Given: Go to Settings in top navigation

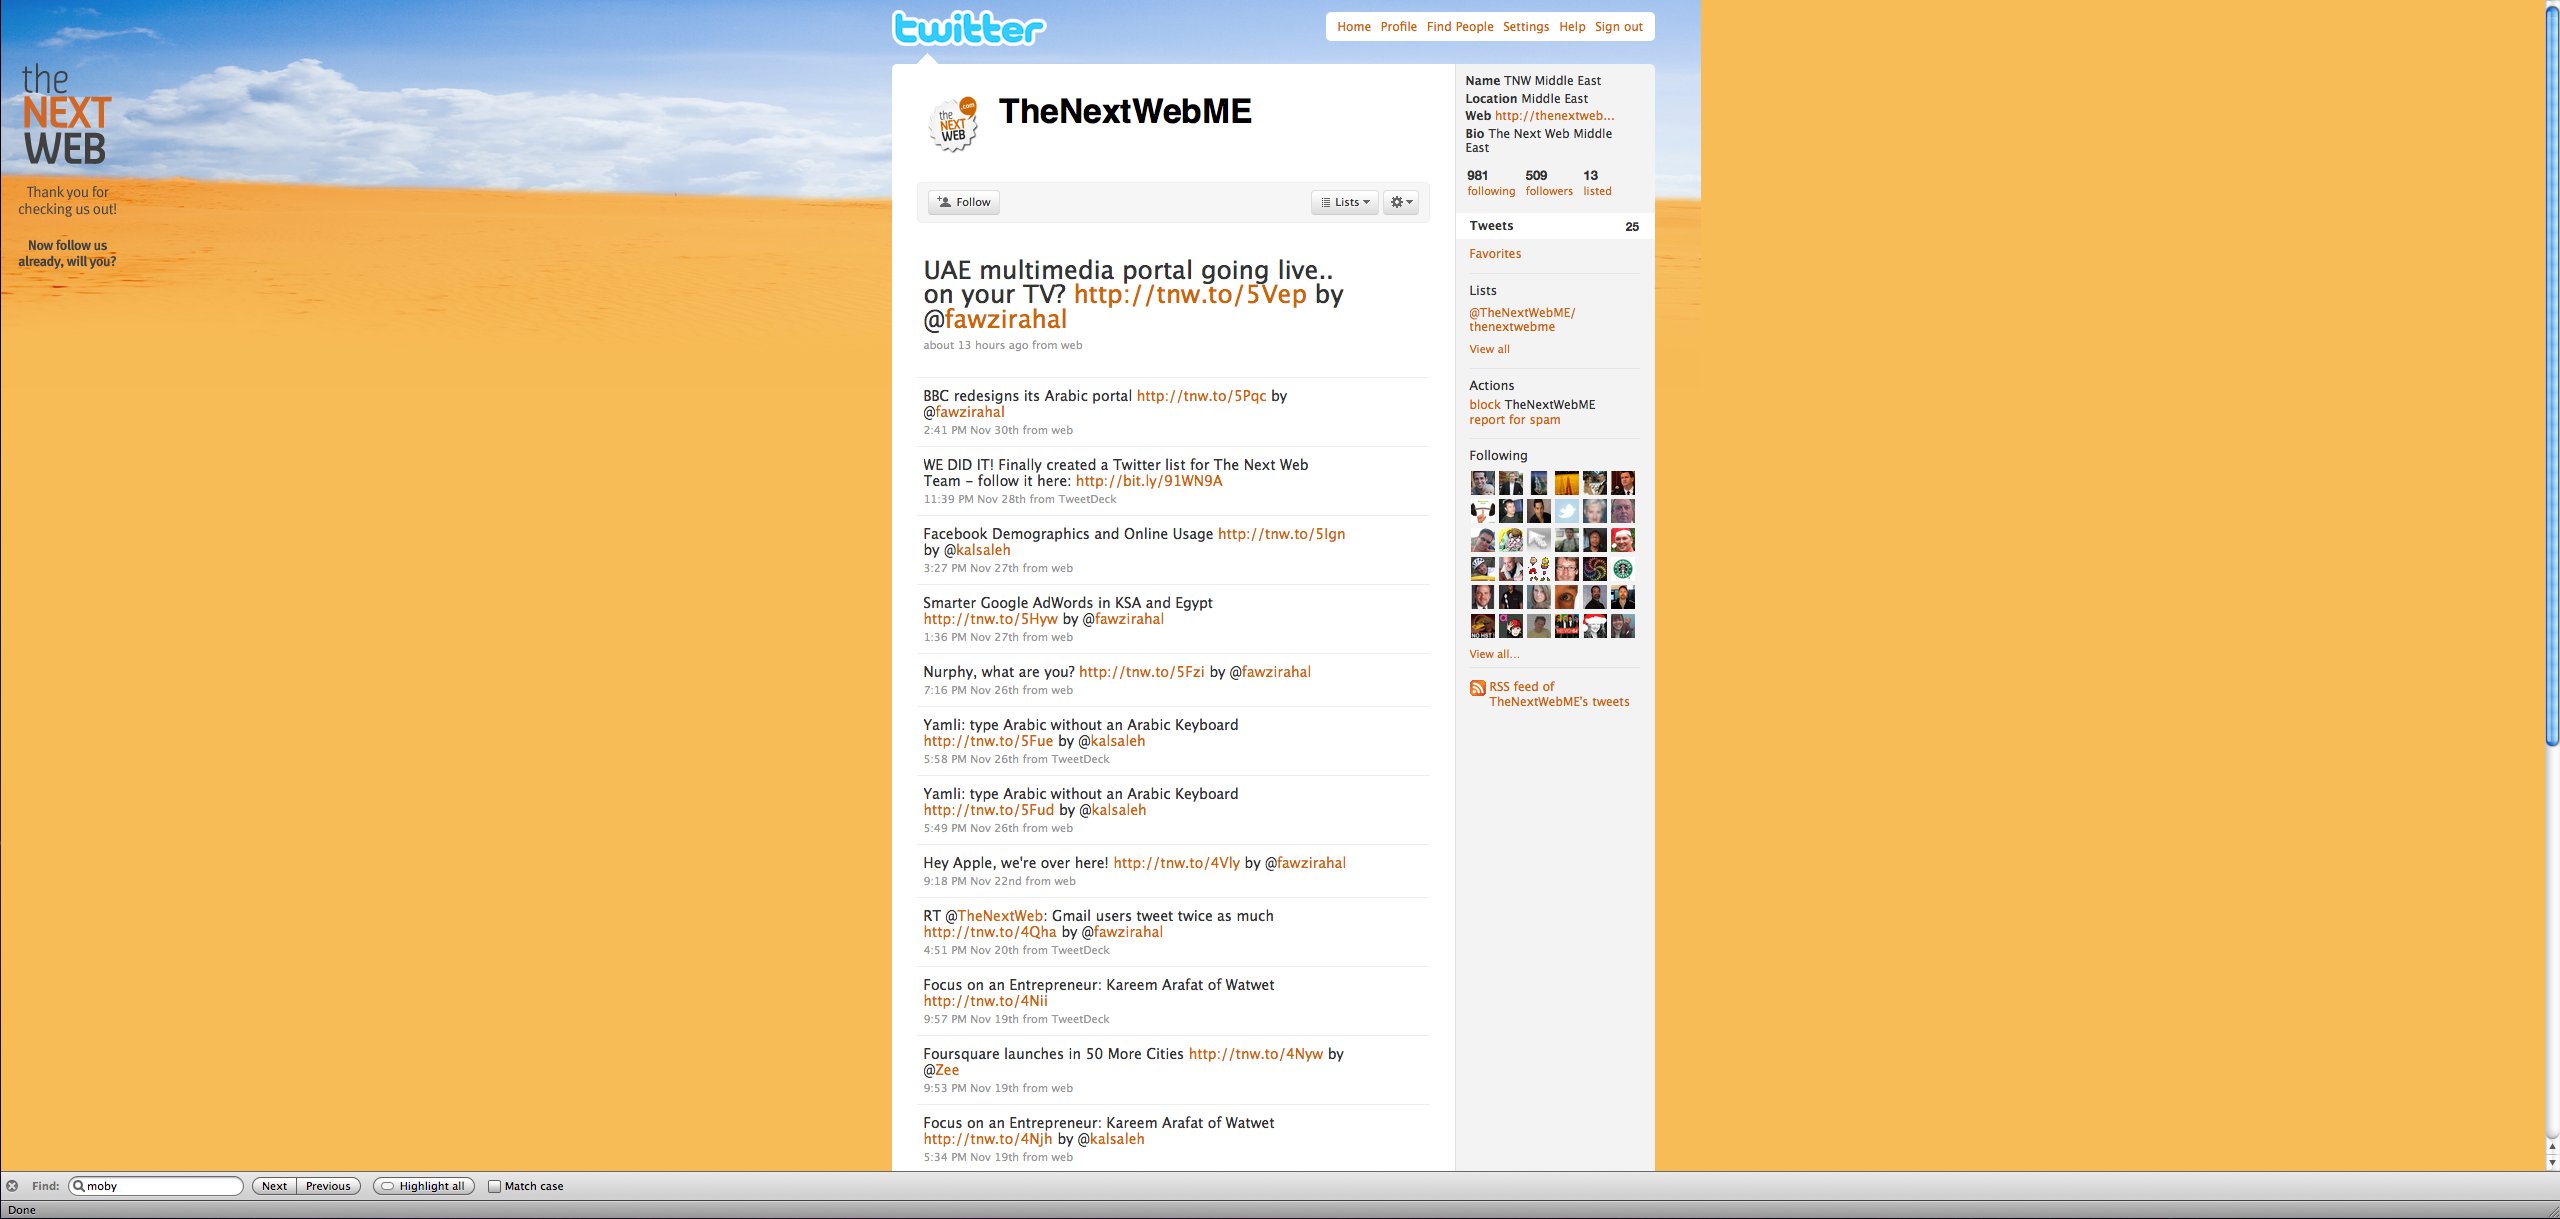Looking at the screenshot, I should tap(1525, 27).
